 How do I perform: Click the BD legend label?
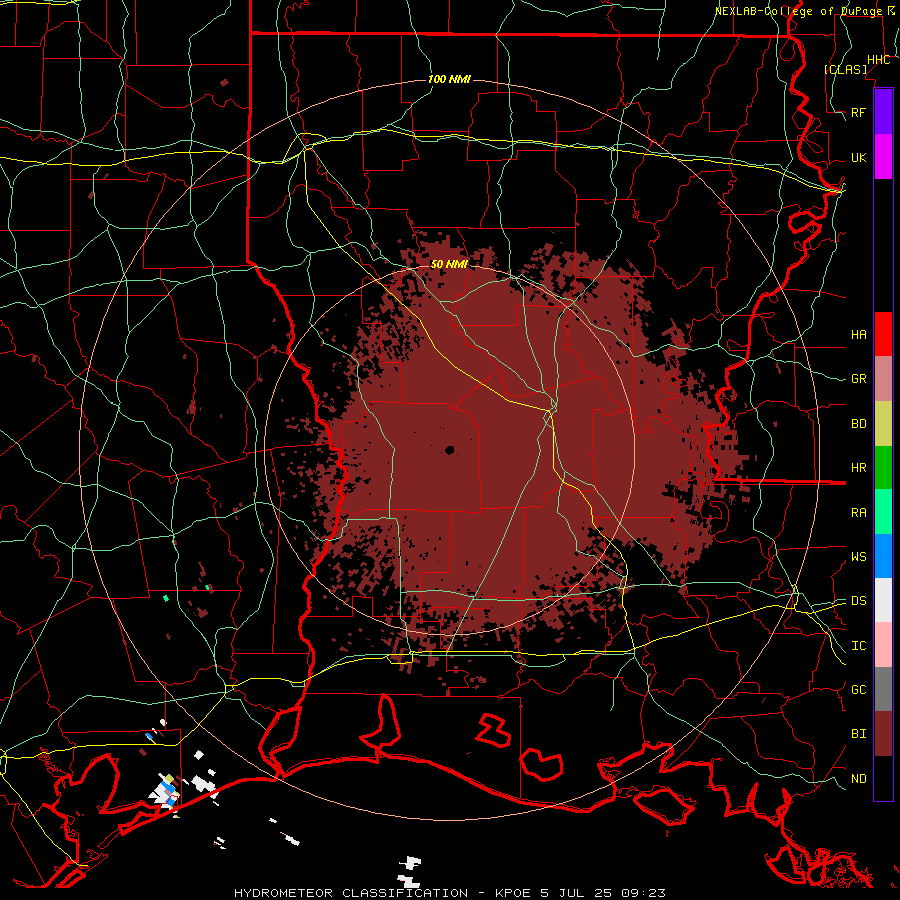click(858, 424)
